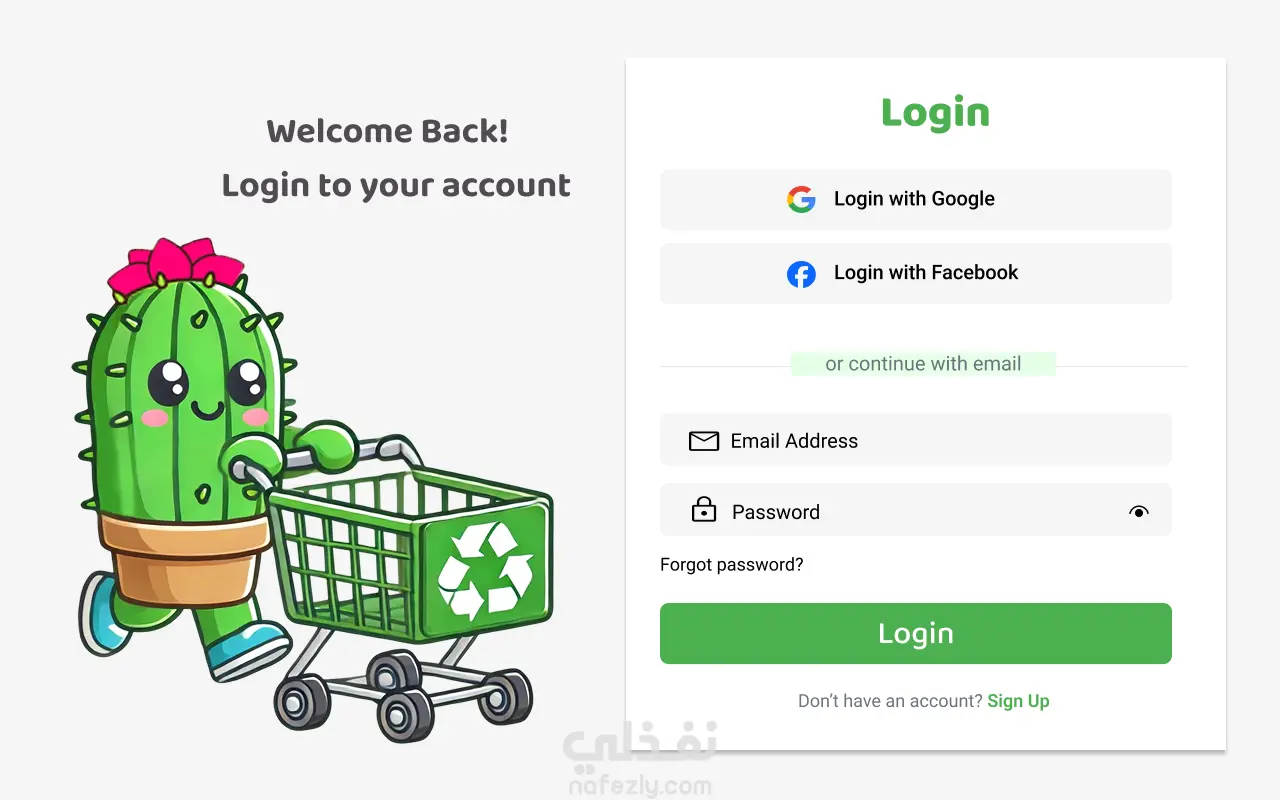The height and width of the screenshot is (800, 1280).
Task: Click the Google logo icon
Action: [801, 199]
